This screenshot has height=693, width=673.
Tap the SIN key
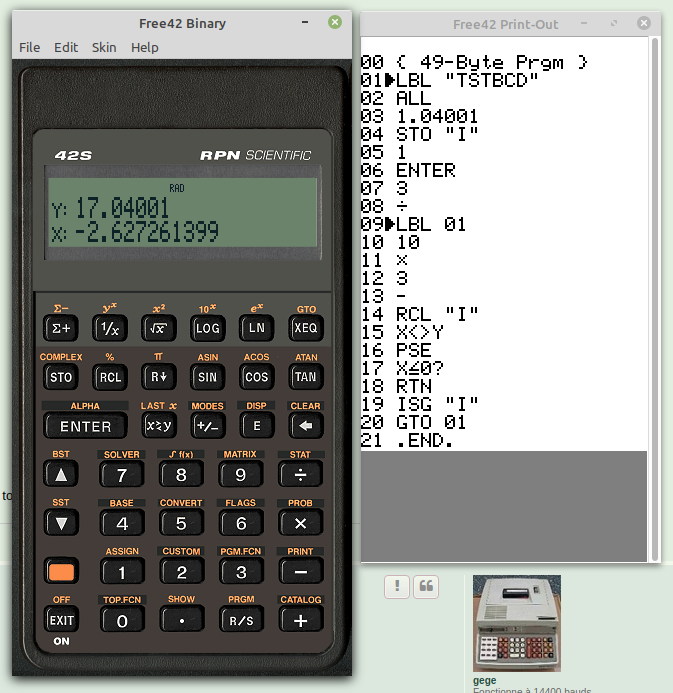[x=208, y=377]
